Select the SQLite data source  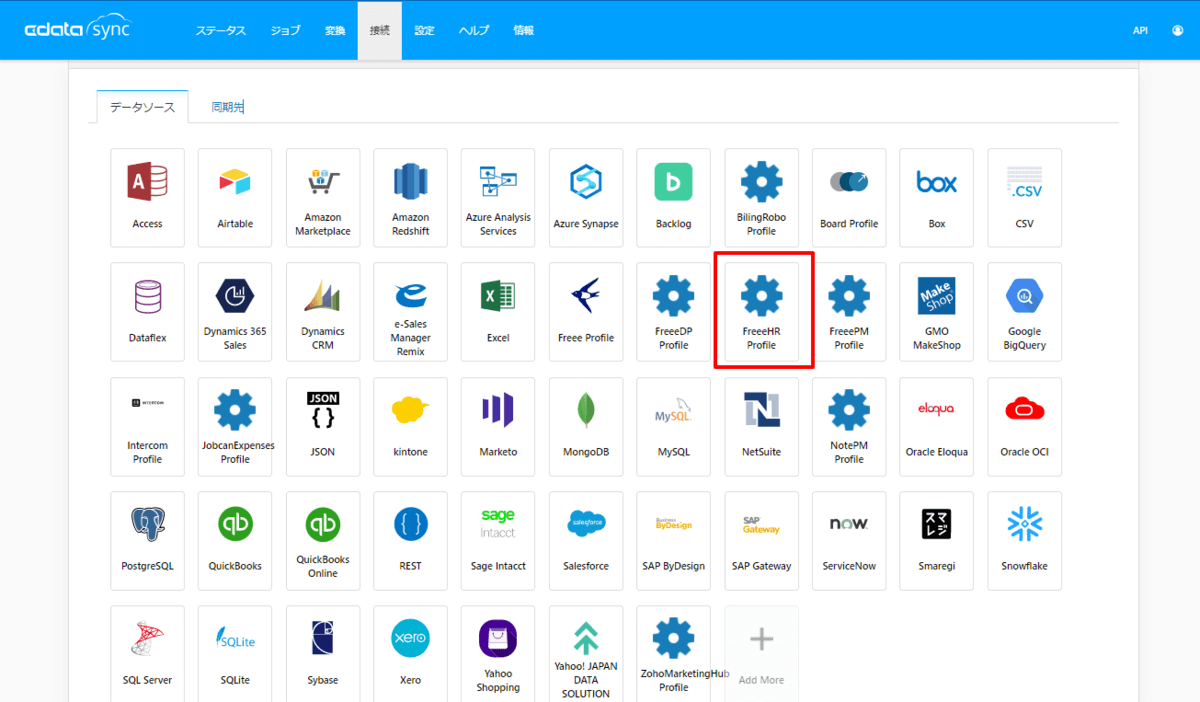[235, 653]
